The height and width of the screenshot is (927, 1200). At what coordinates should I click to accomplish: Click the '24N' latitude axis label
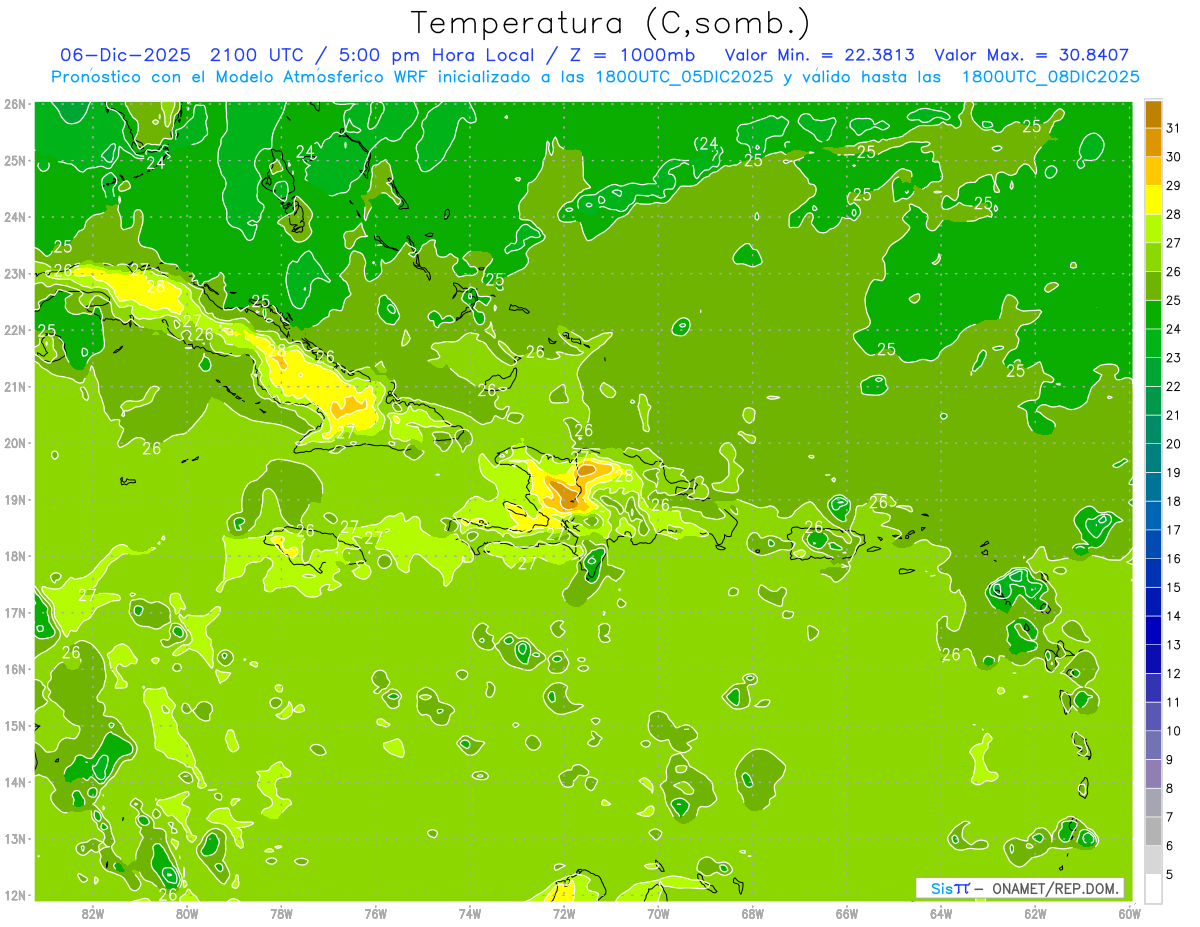(14, 217)
